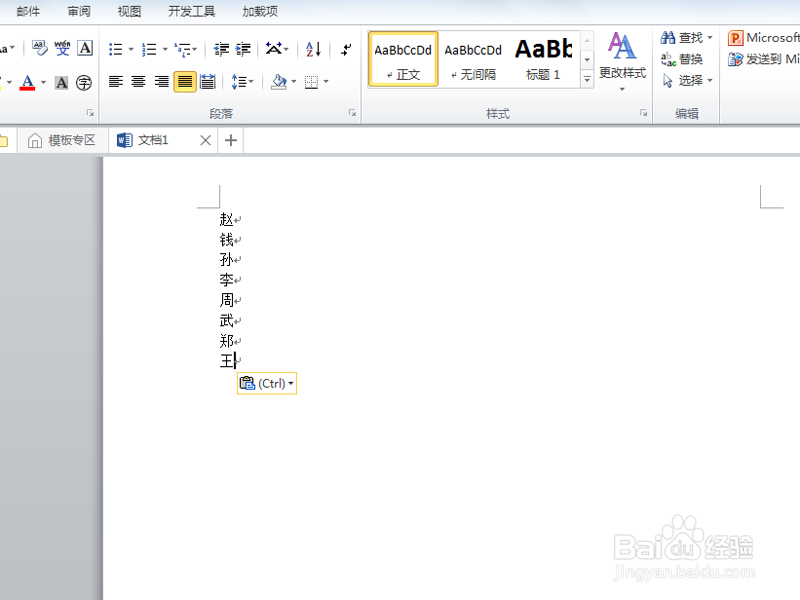Click 发送到 Mi... button

(764, 59)
